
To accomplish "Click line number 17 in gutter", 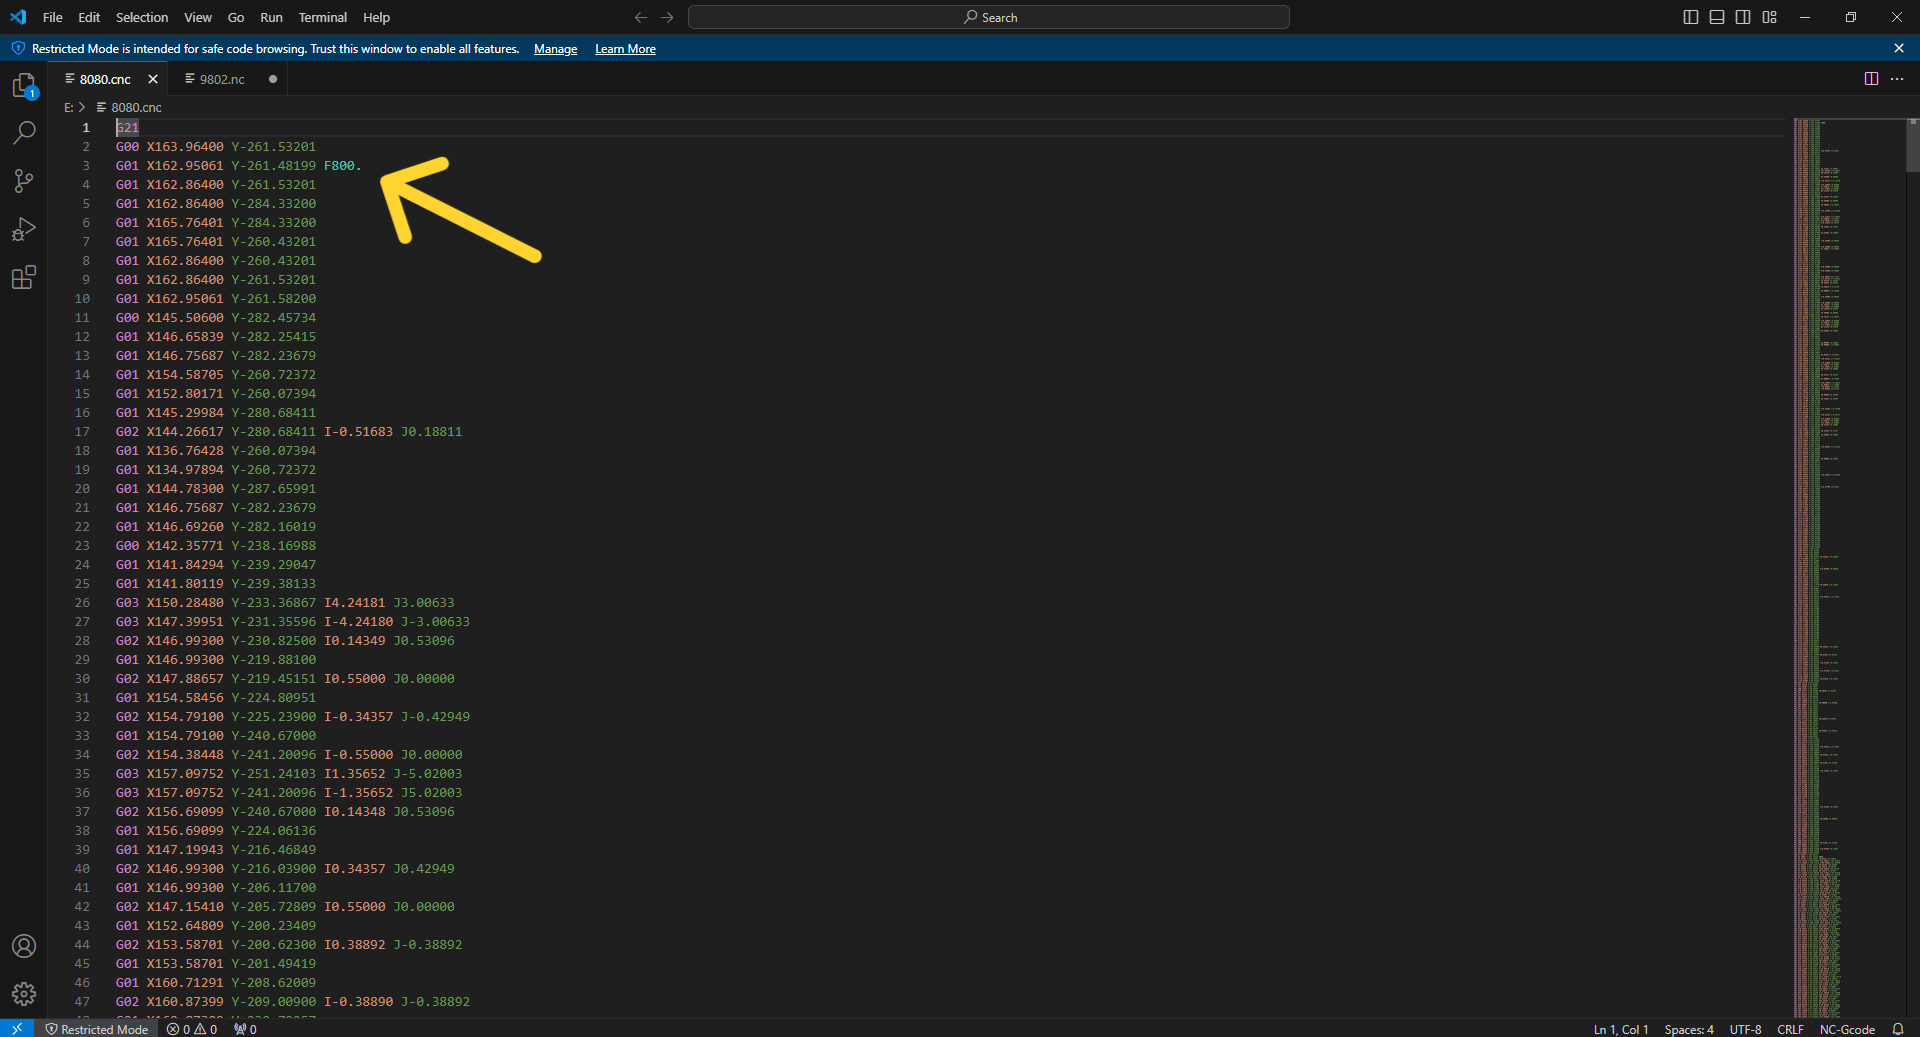I will (x=82, y=432).
